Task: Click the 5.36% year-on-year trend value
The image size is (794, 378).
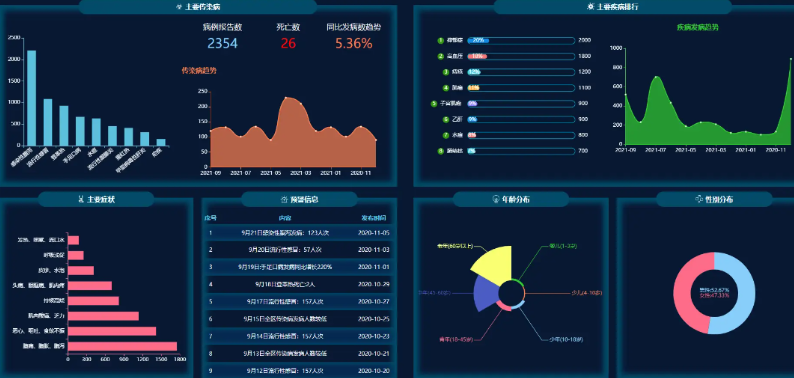Action: 353,44
